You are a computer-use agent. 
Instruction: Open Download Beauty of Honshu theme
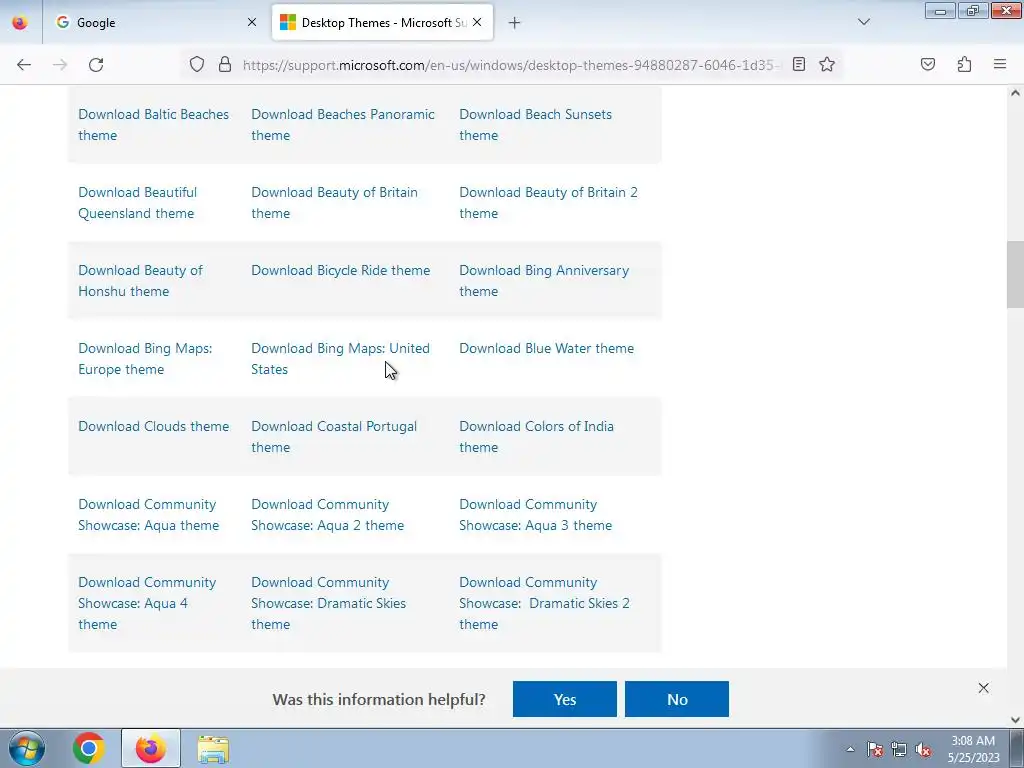(x=140, y=281)
